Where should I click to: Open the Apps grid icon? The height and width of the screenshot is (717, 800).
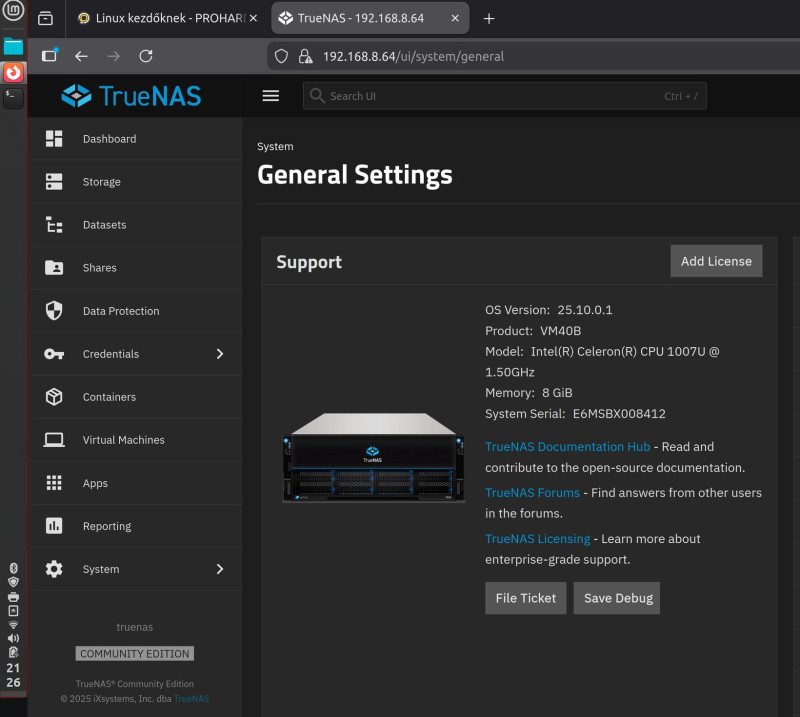[x=54, y=483]
